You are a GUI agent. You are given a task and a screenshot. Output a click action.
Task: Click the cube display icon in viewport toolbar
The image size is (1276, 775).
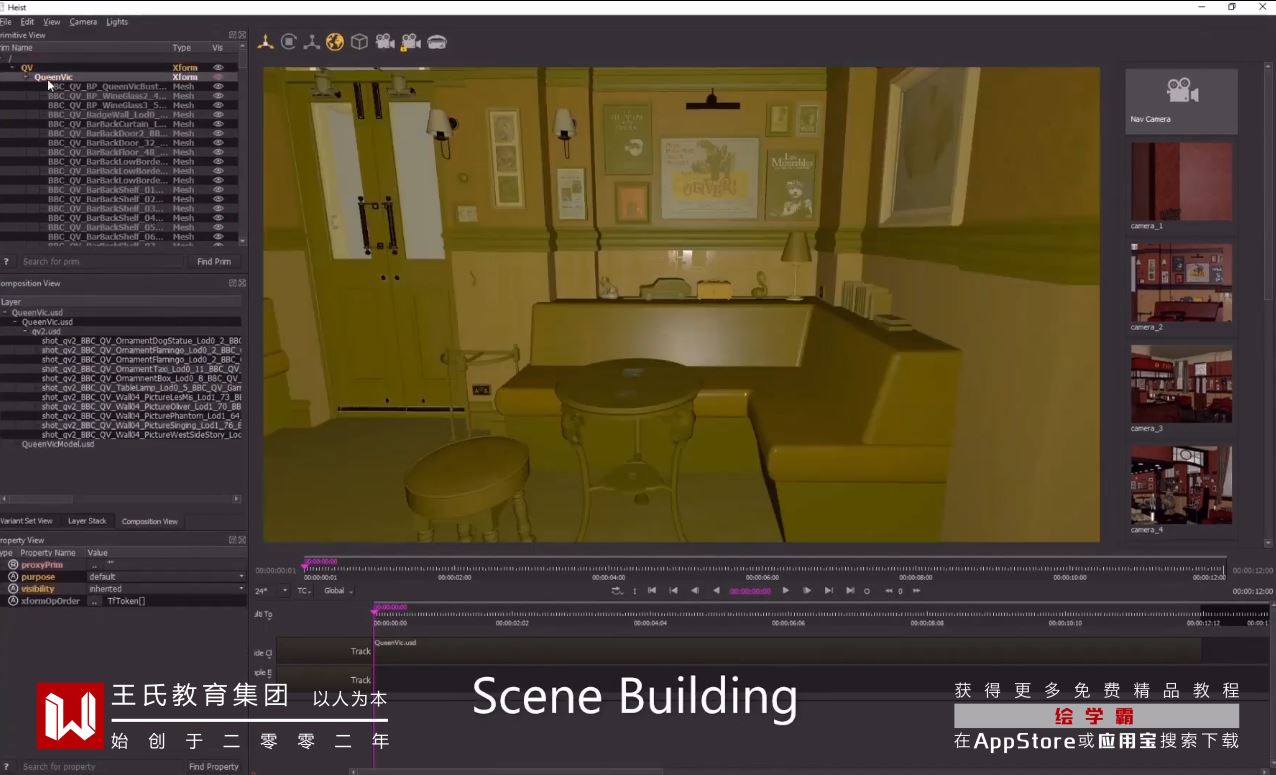[x=359, y=42]
